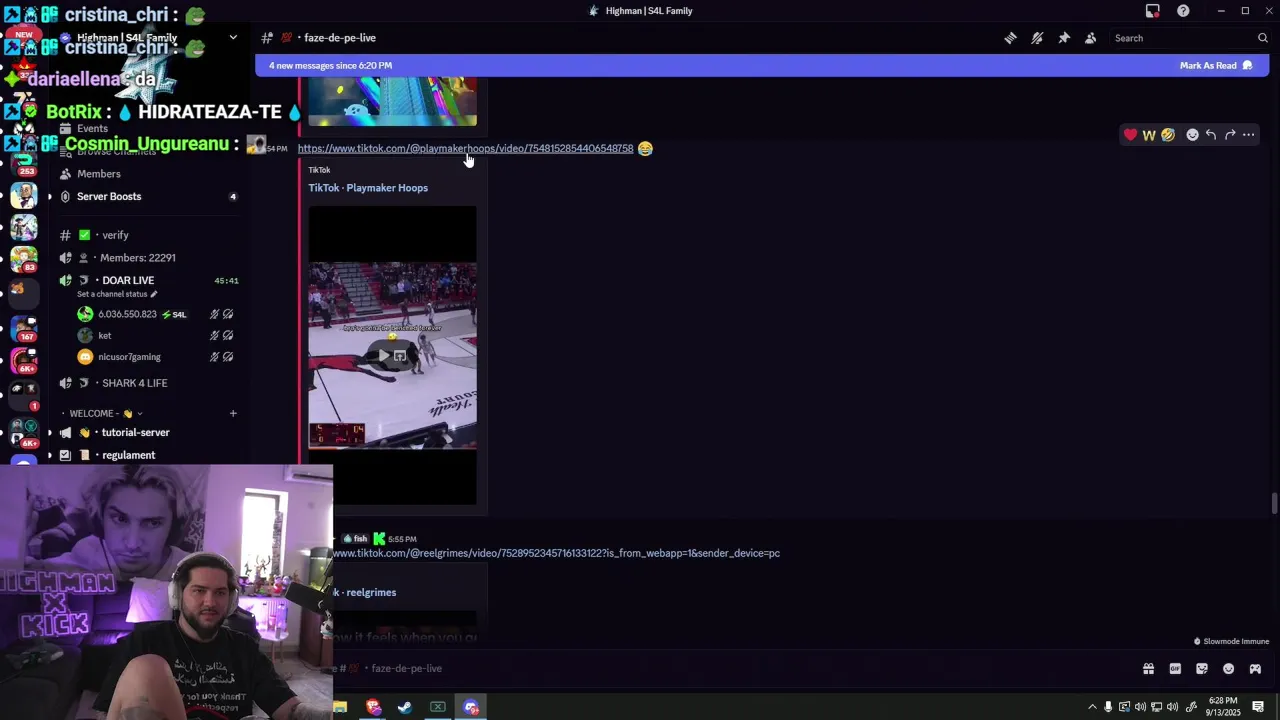The height and width of the screenshot is (720, 1280).
Task: Open the Add Reaction smiley picker
Action: 1192,135
